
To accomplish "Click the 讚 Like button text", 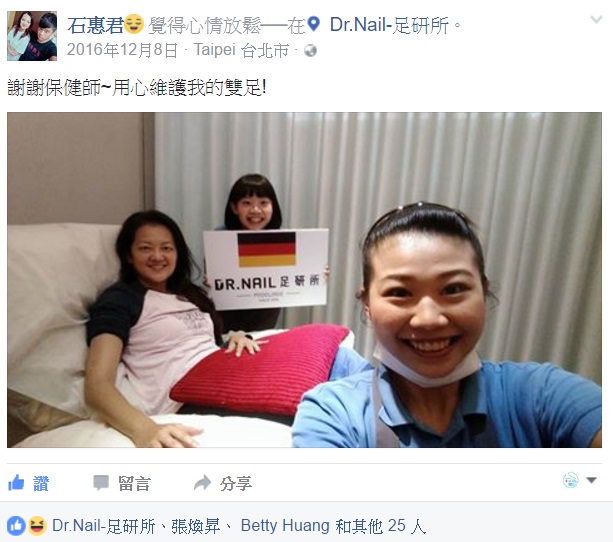I will [x=41, y=484].
